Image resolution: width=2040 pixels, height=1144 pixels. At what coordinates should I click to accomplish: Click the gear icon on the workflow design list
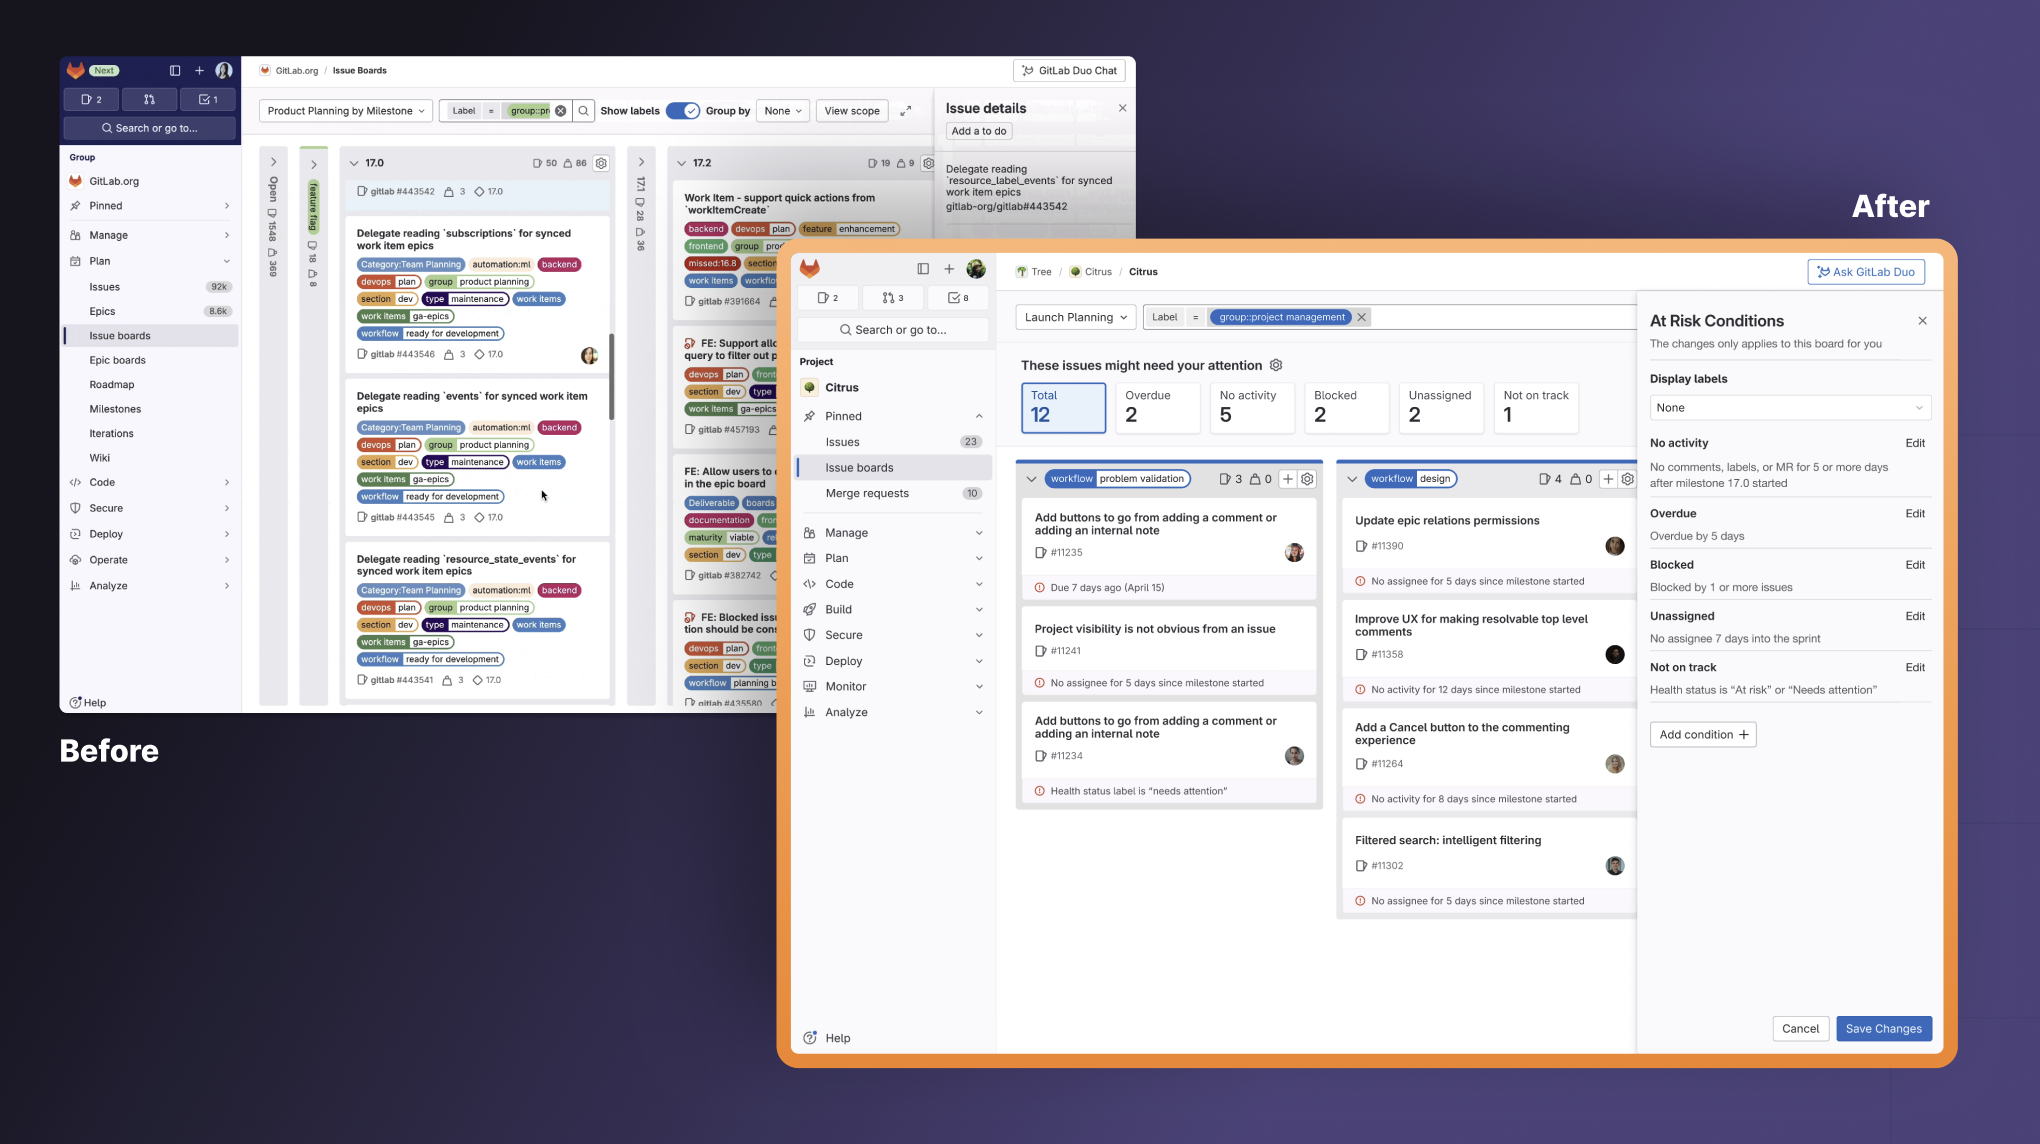coord(1627,479)
